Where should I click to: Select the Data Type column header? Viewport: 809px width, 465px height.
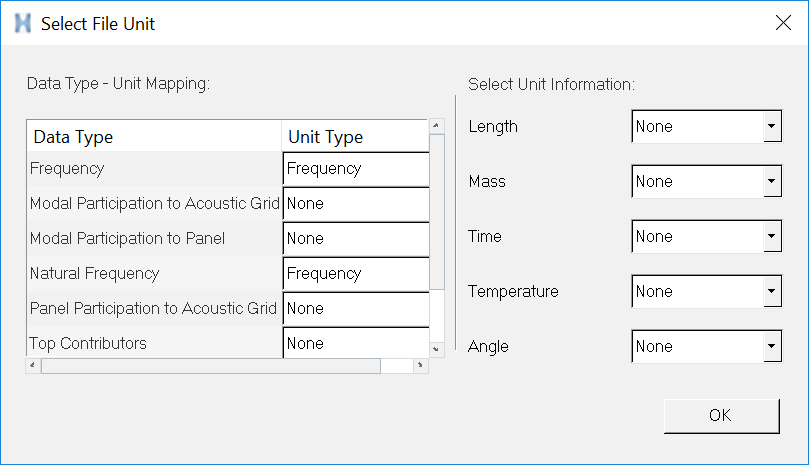point(155,137)
